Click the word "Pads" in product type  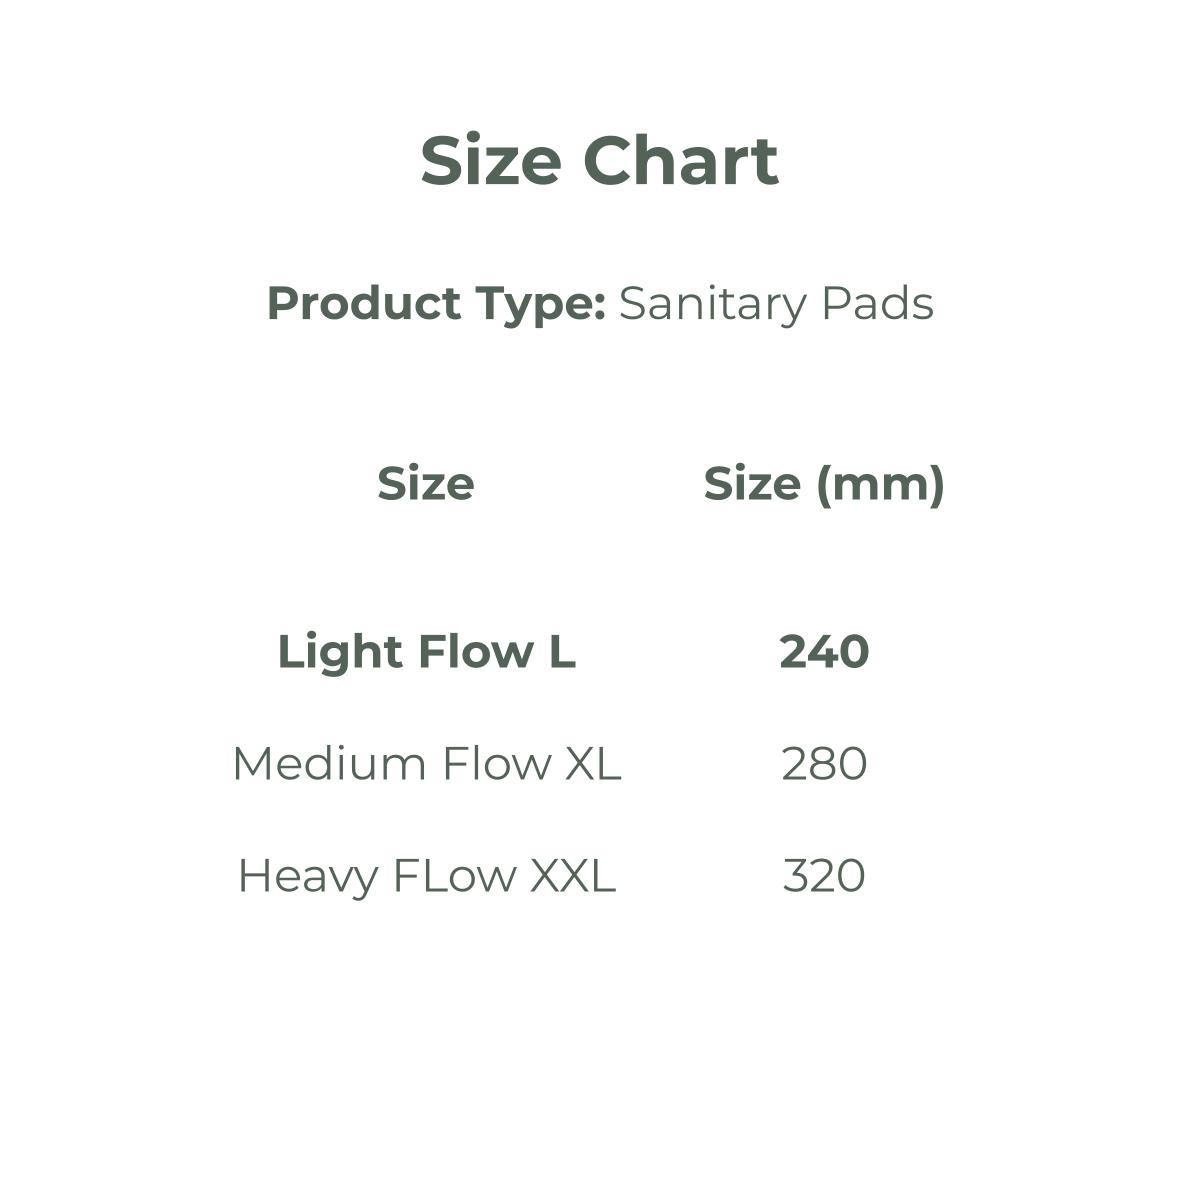[x=877, y=304]
